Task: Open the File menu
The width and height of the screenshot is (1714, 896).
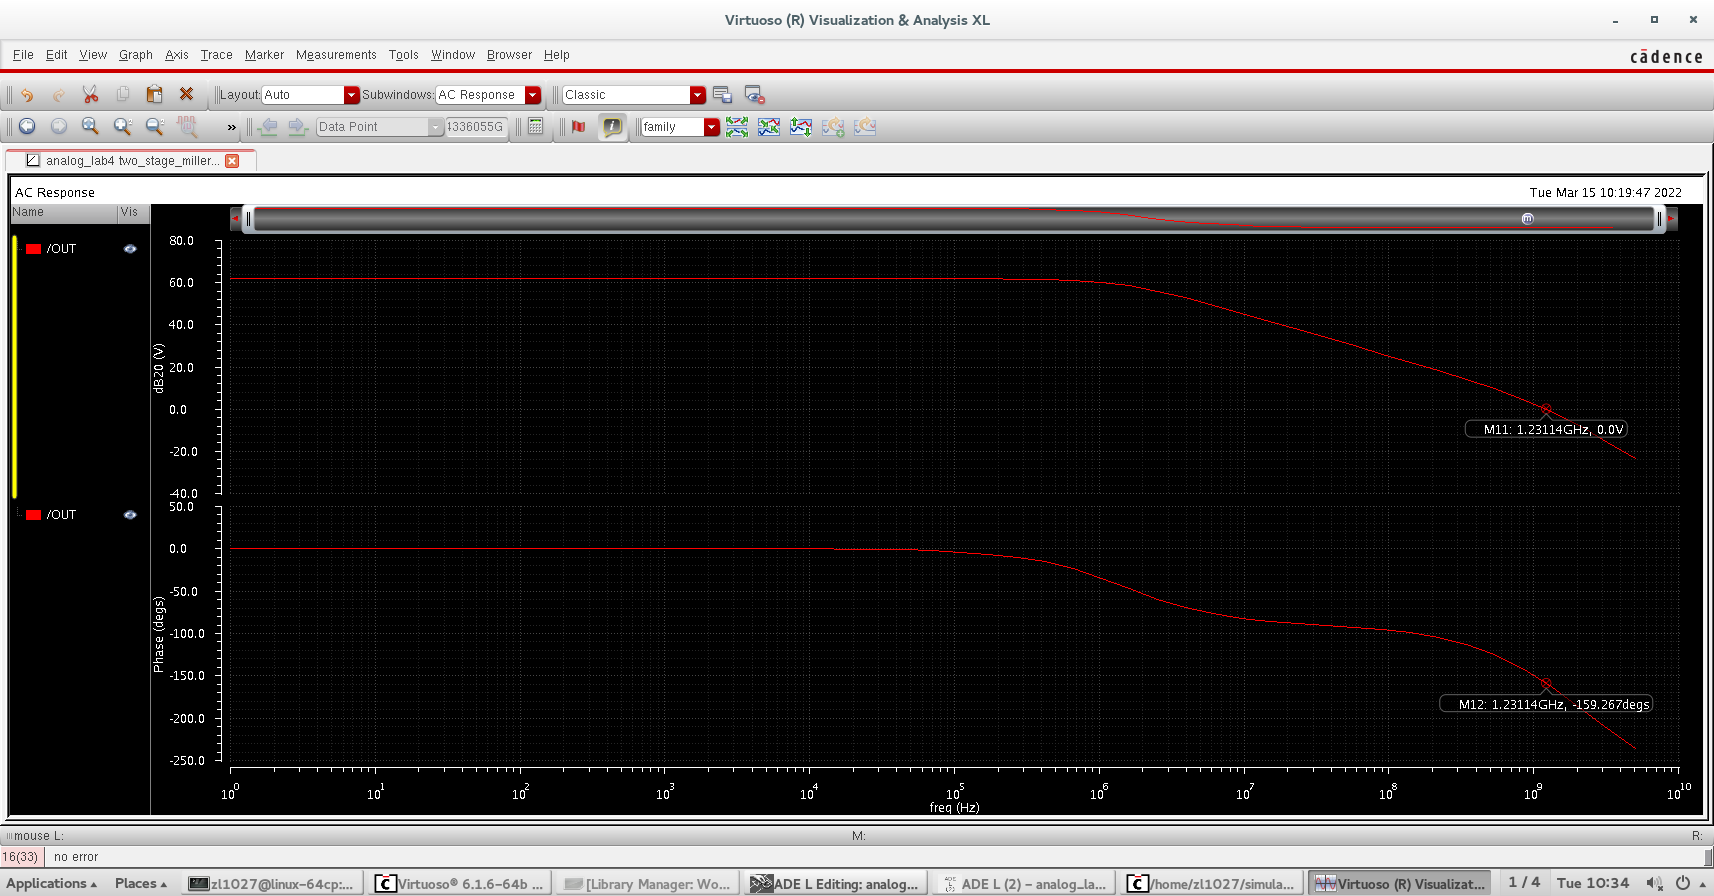Action: point(23,55)
